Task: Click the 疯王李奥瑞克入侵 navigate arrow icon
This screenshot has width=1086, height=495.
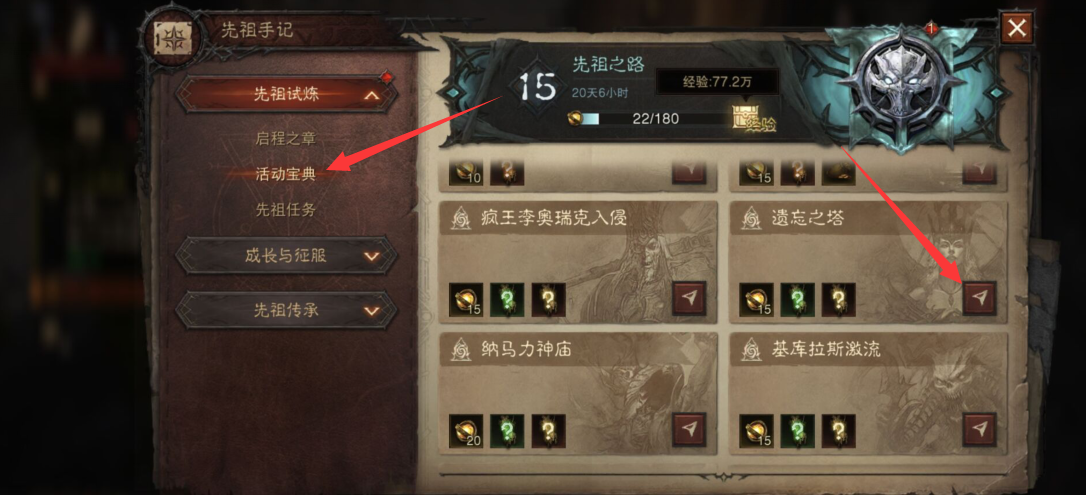Action: click(689, 298)
